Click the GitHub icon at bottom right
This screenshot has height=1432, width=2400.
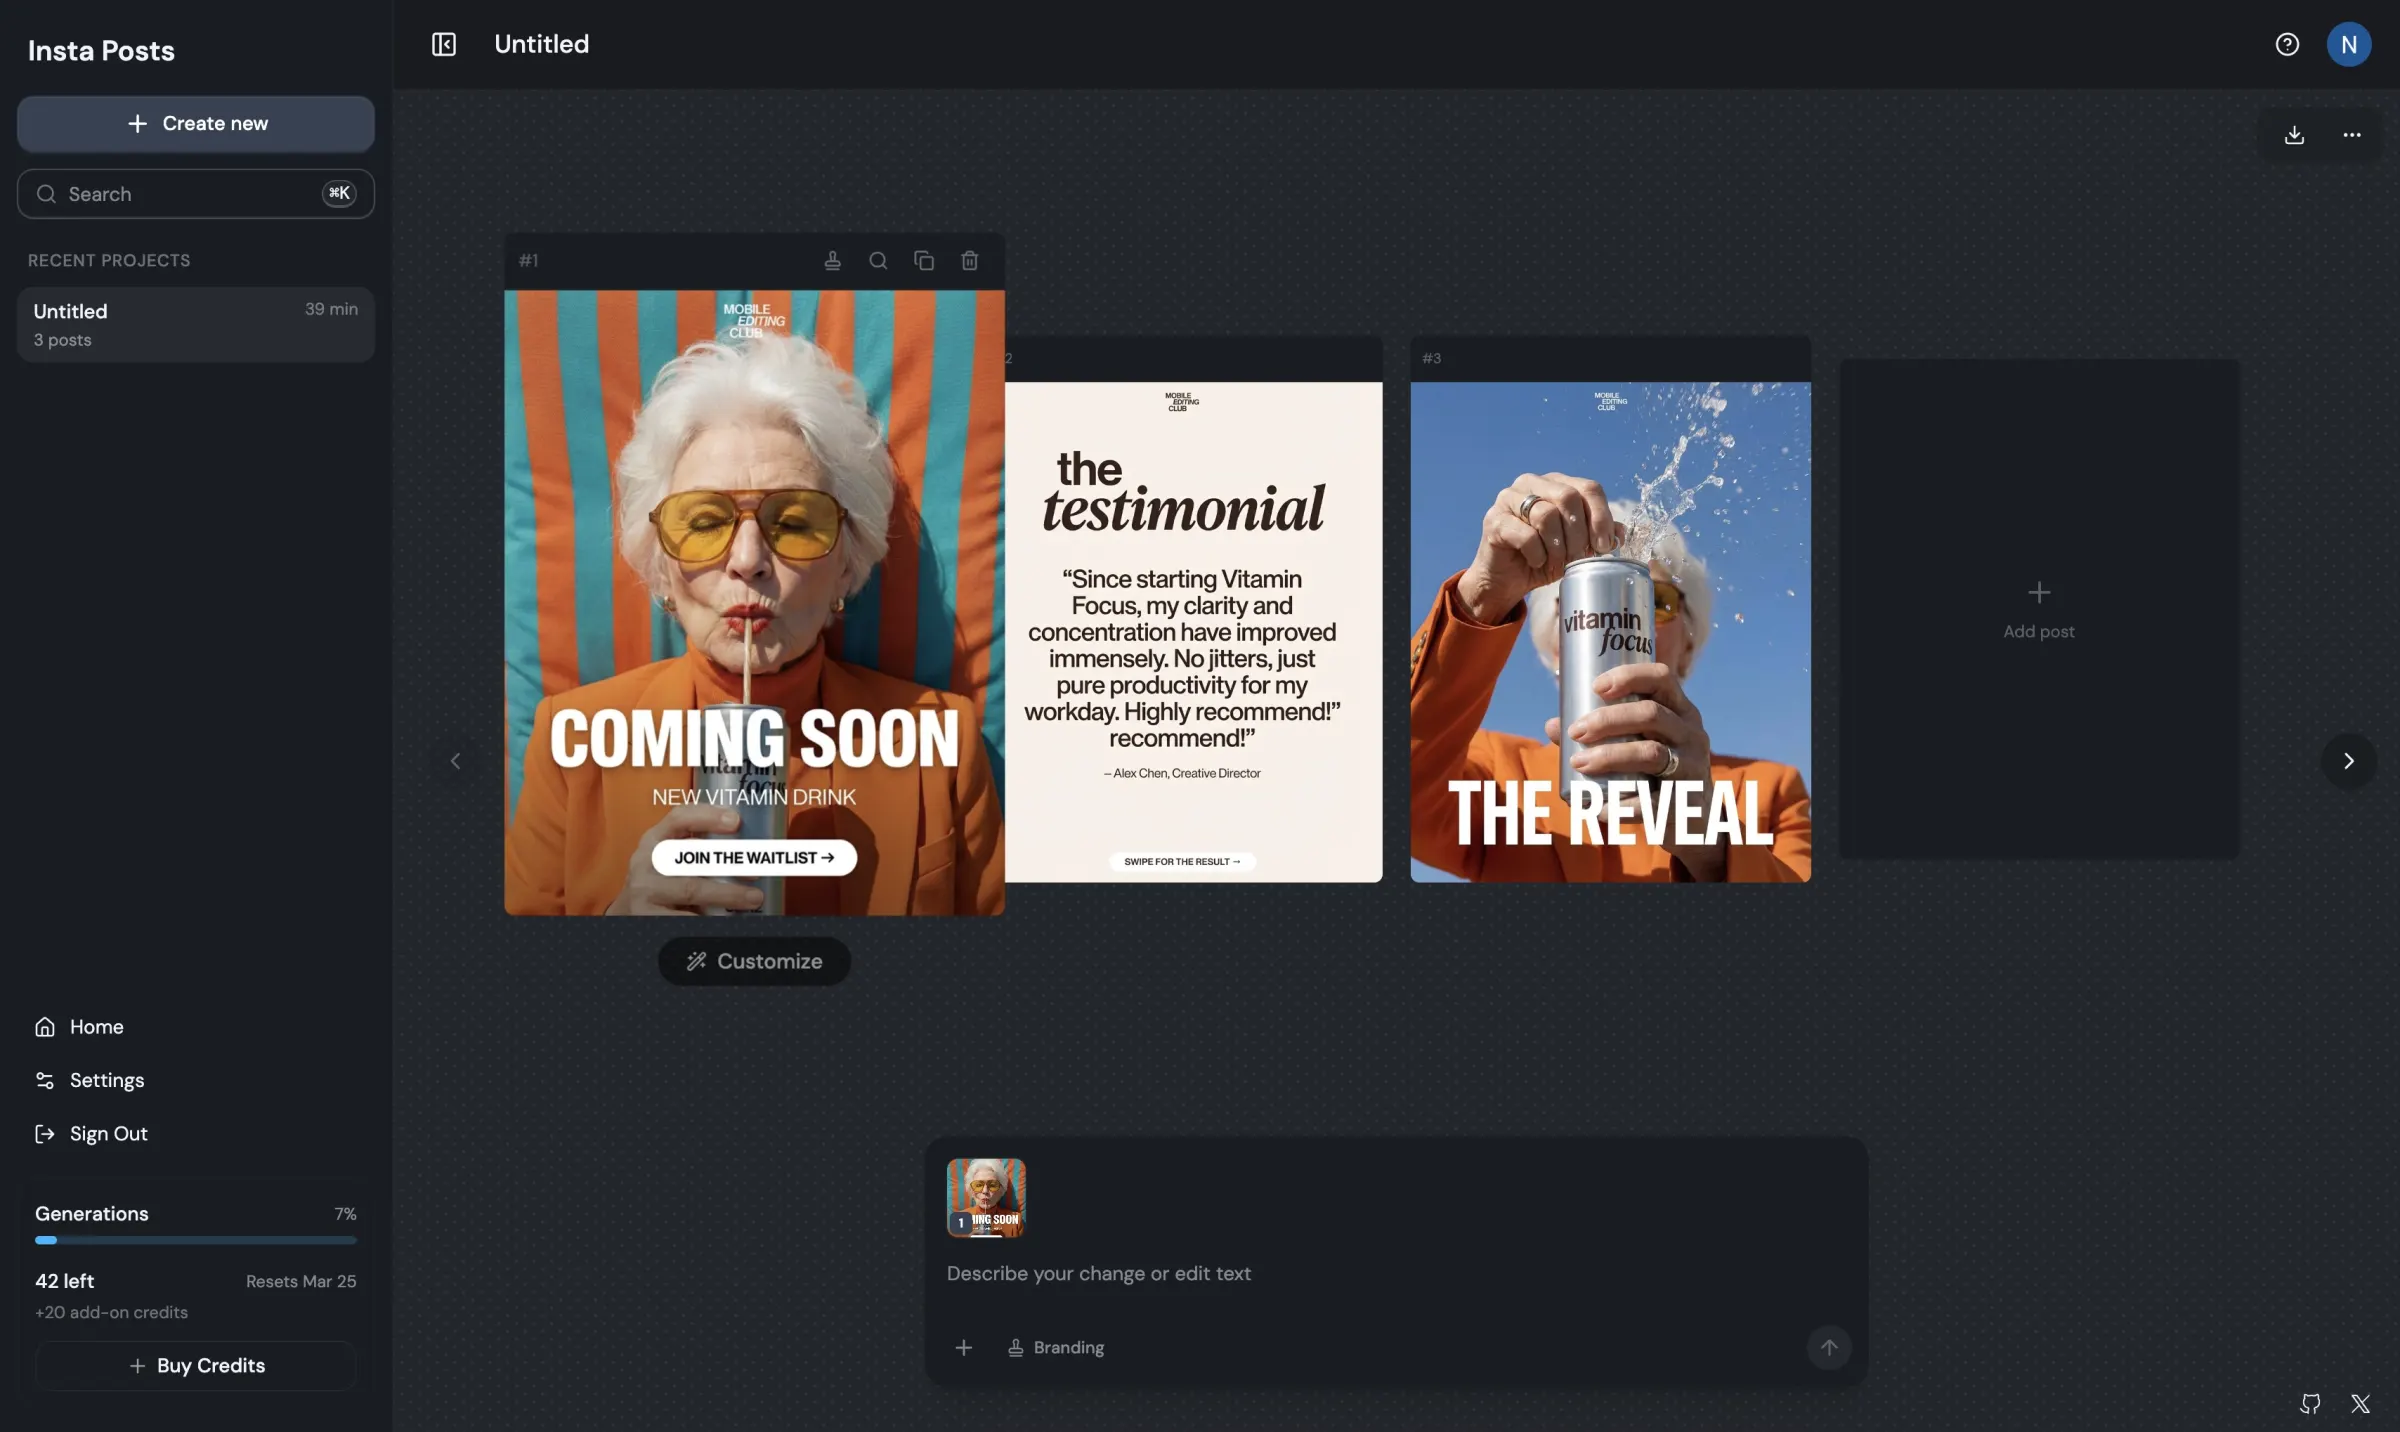[2310, 1404]
